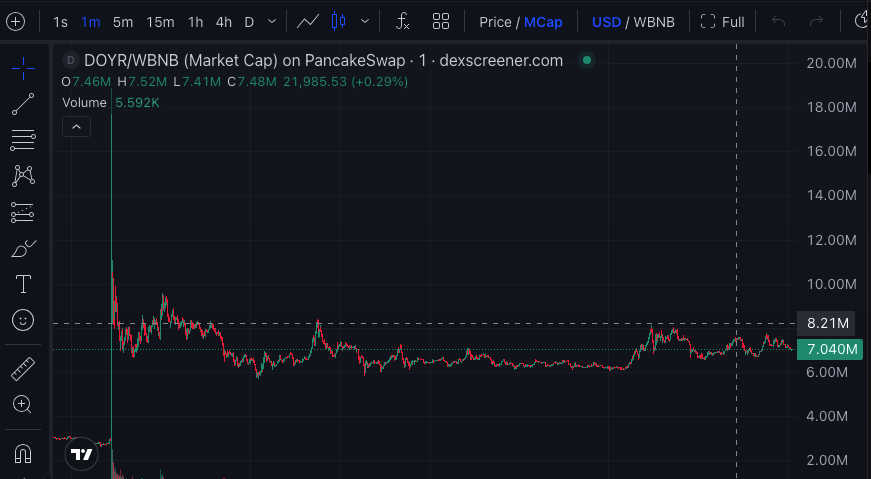Click the Volume indicator label
The height and width of the screenshot is (479, 871).
[x=84, y=103]
